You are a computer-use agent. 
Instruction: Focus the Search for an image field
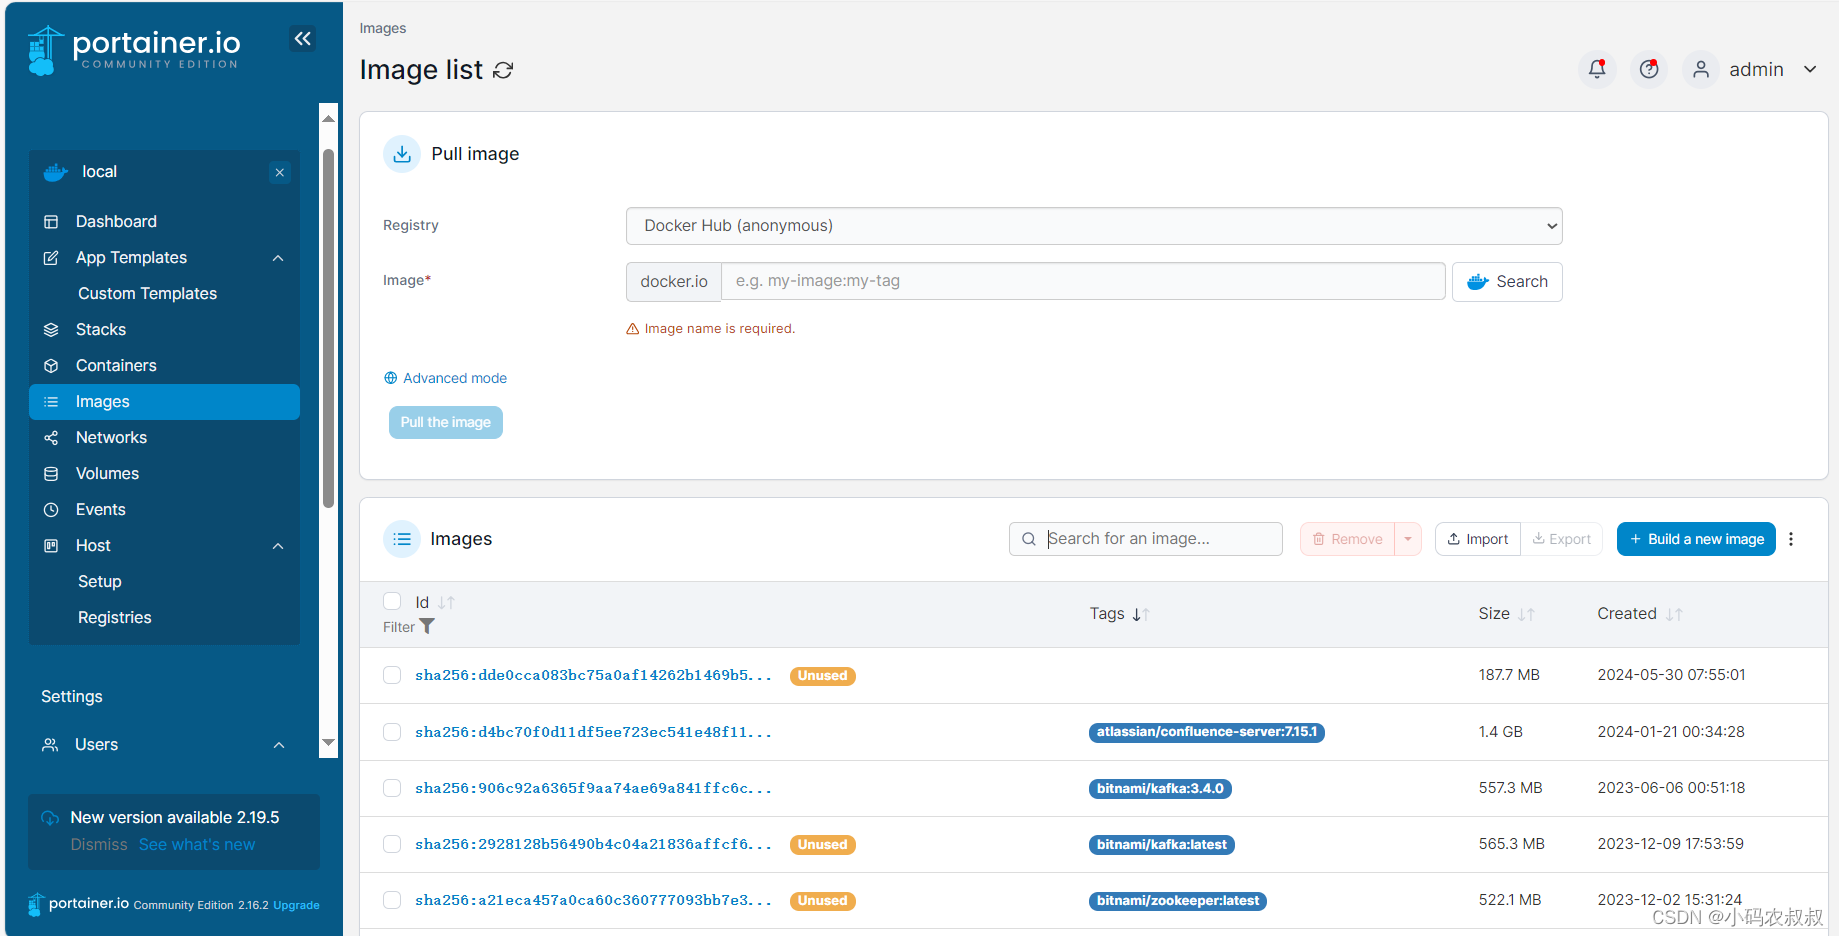1146,539
